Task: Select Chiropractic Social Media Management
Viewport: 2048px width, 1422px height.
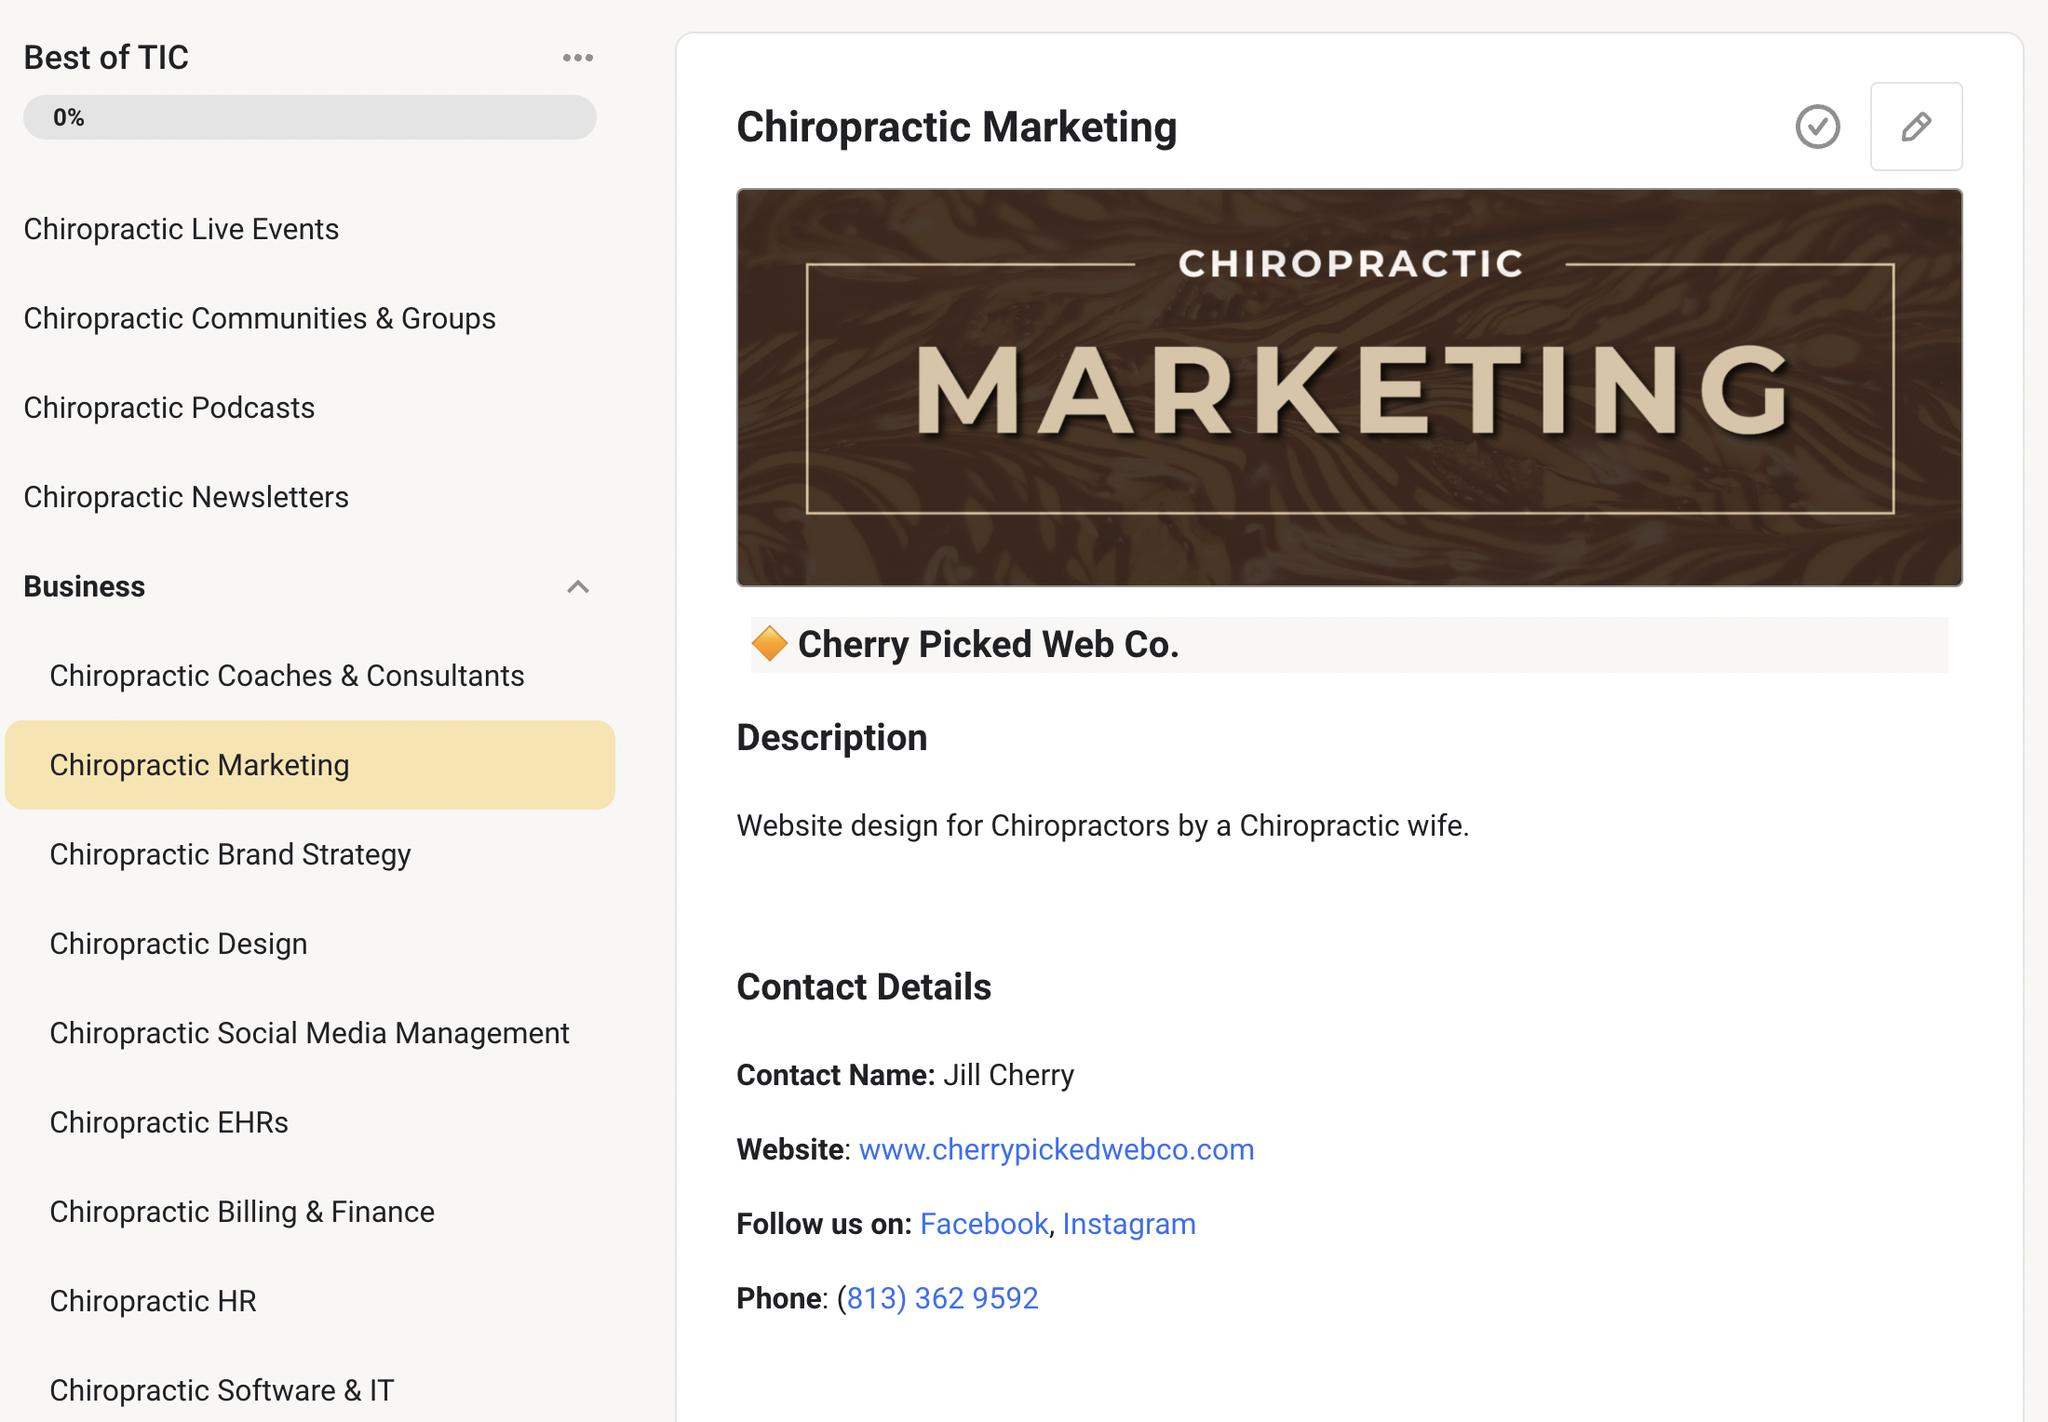Action: pyautogui.click(x=309, y=1033)
